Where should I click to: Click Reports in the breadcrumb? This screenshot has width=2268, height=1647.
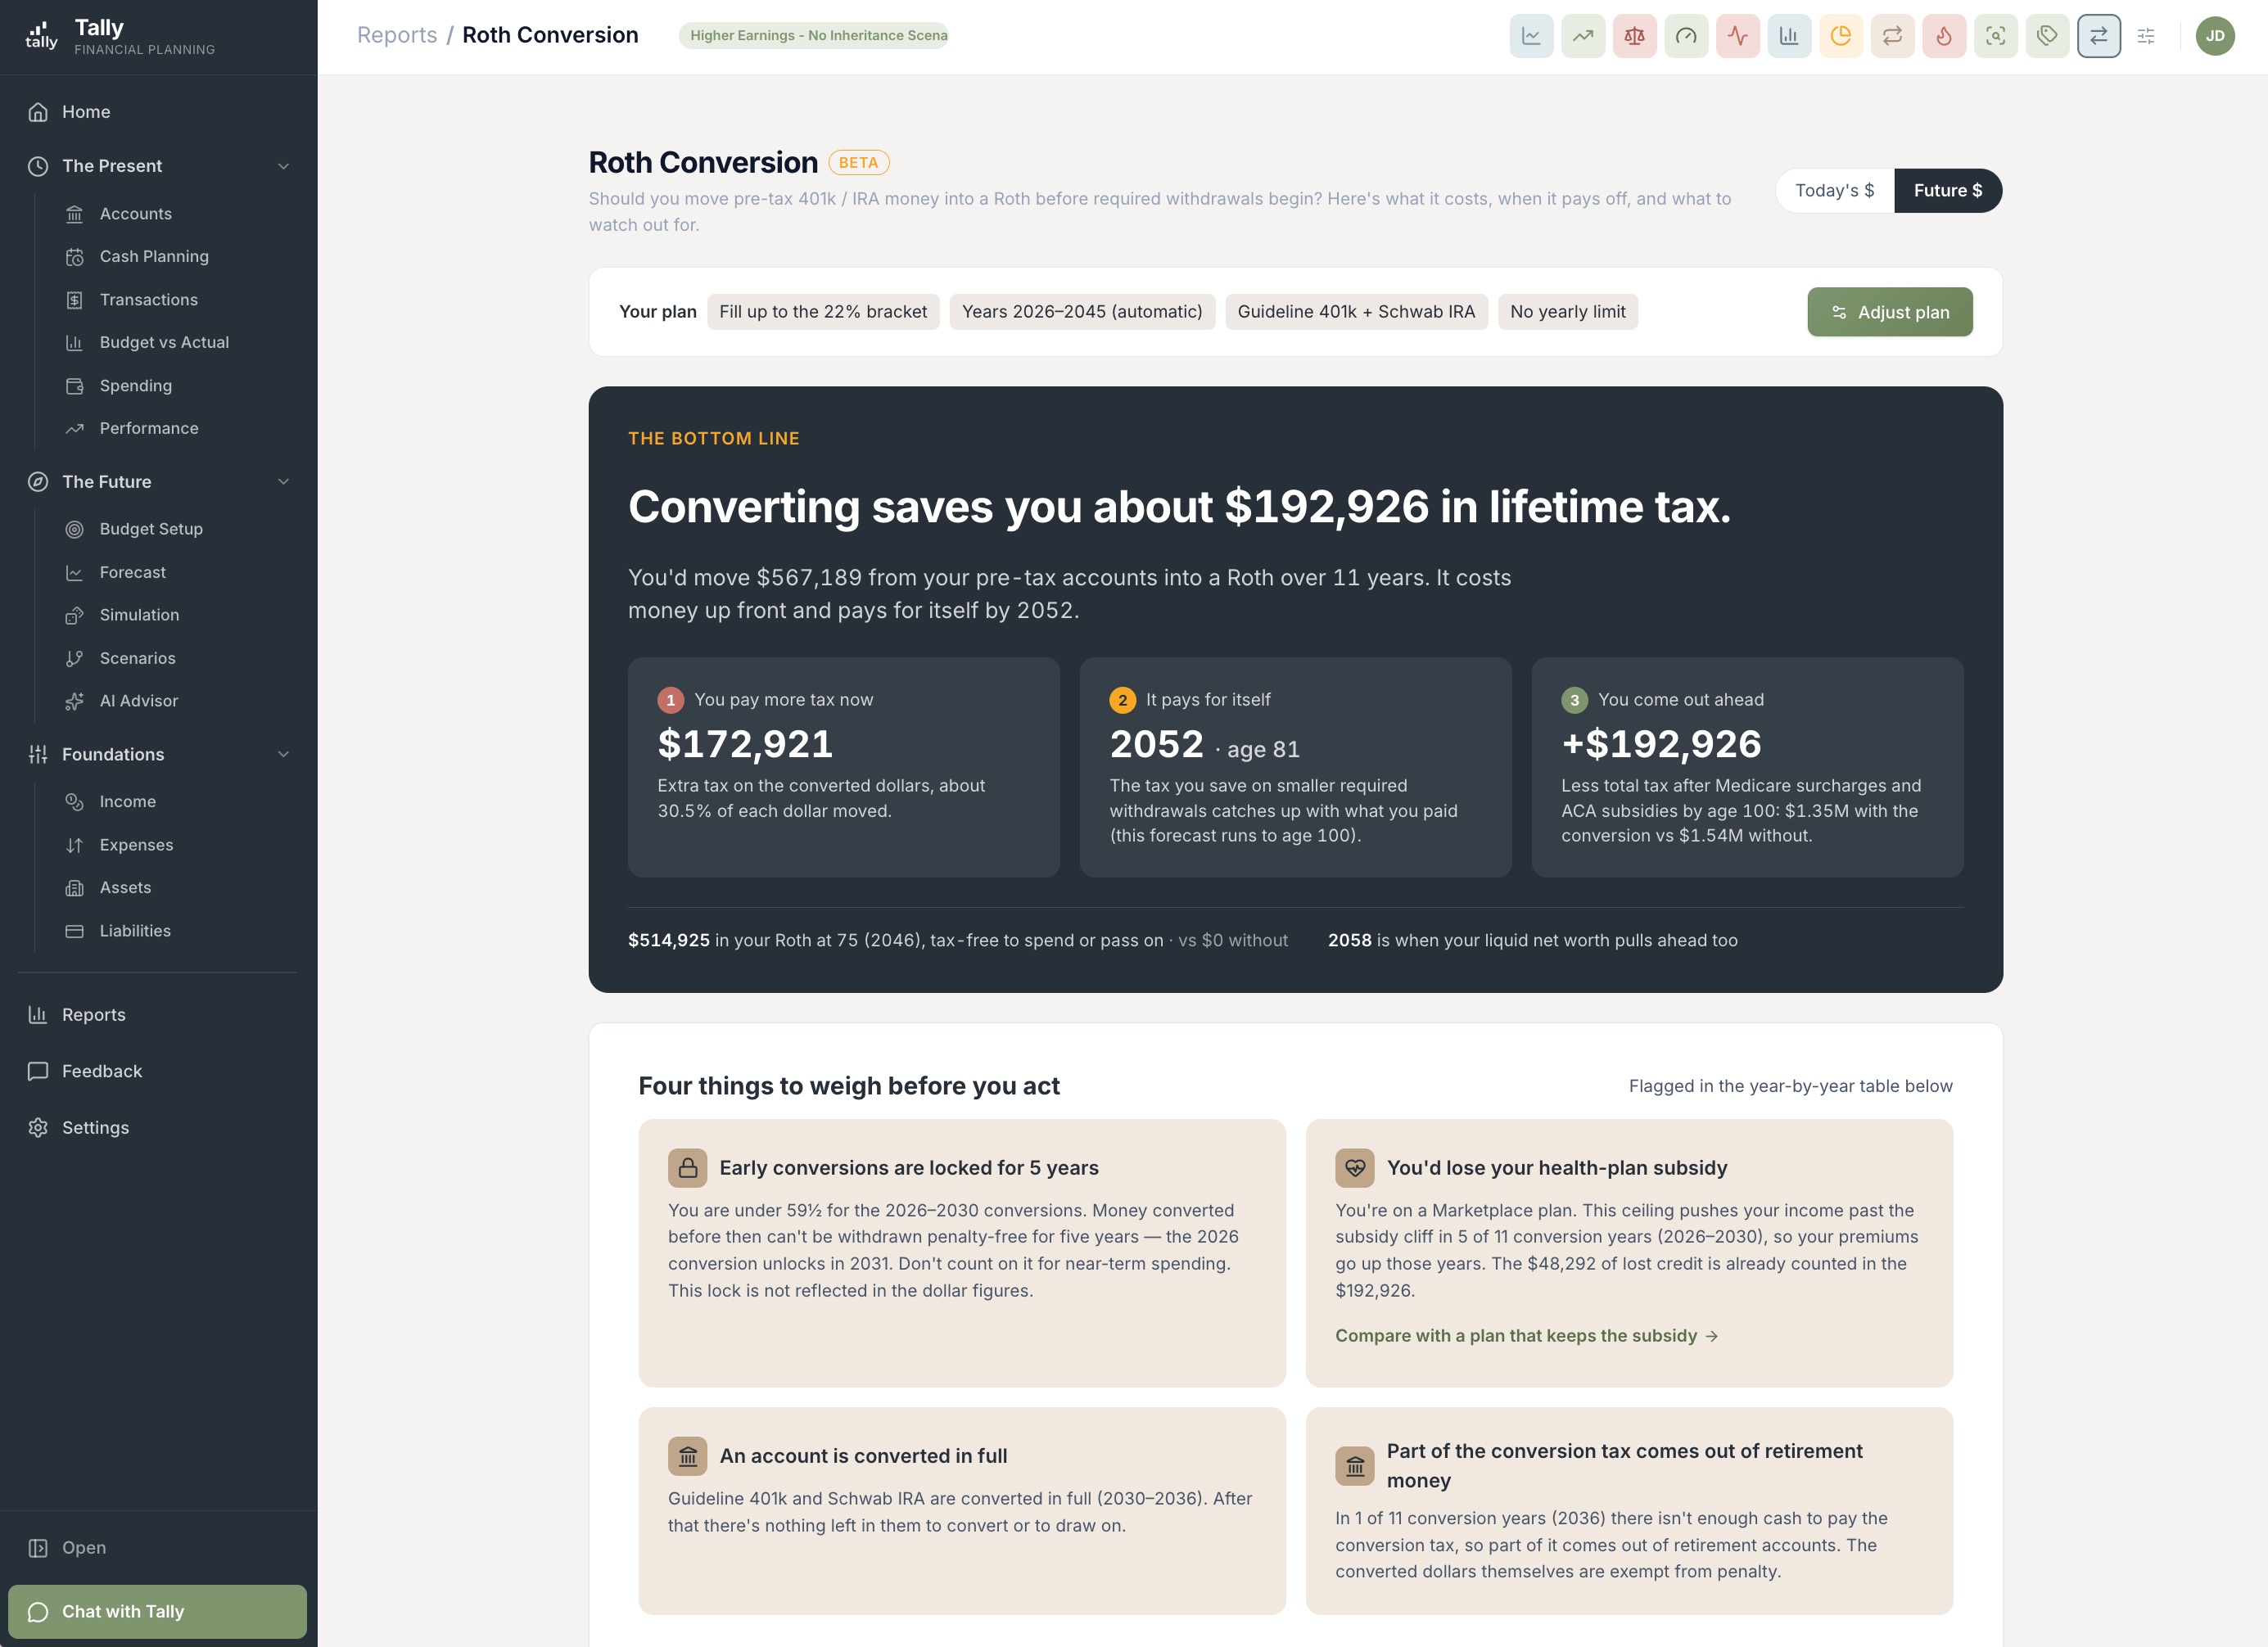point(397,35)
